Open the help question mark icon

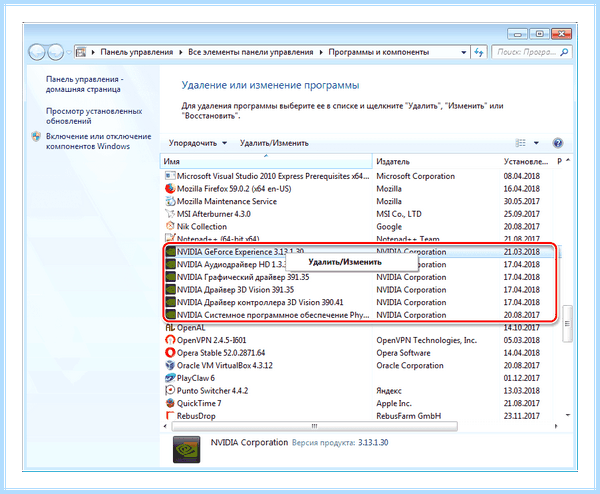click(x=558, y=143)
